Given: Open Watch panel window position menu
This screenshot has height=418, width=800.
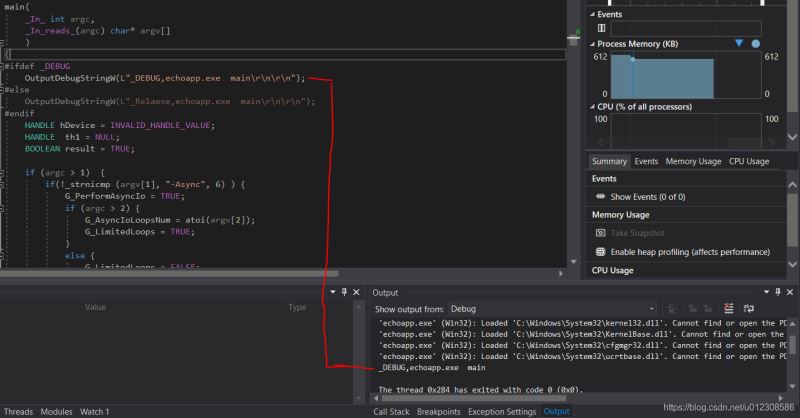Looking at the screenshot, I should 333,292.
